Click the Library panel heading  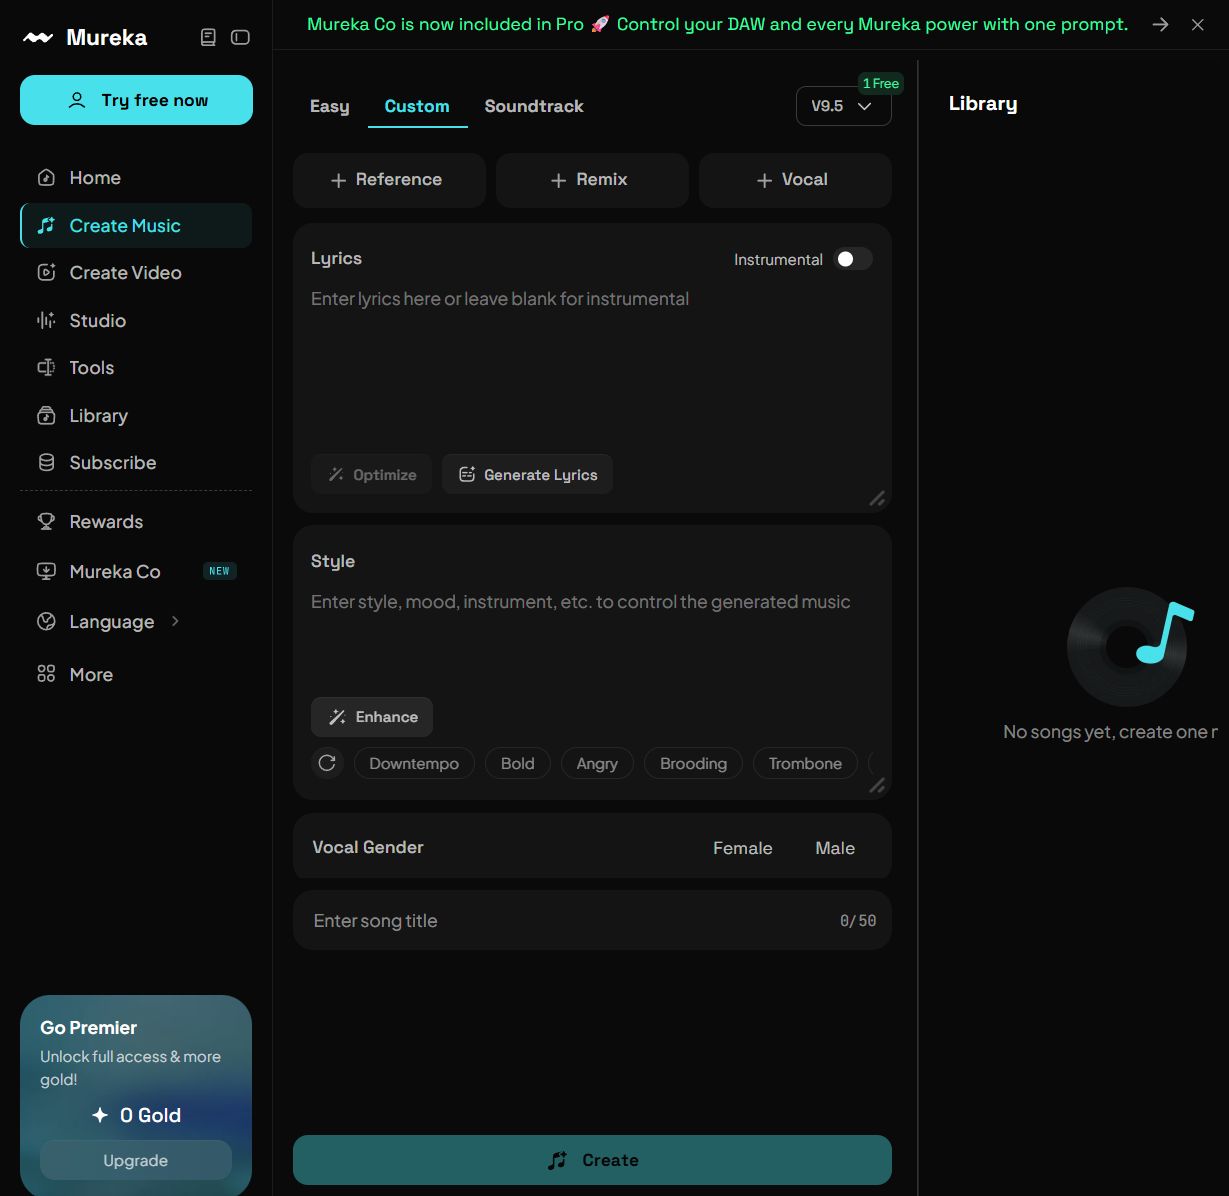click(x=983, y=104)
